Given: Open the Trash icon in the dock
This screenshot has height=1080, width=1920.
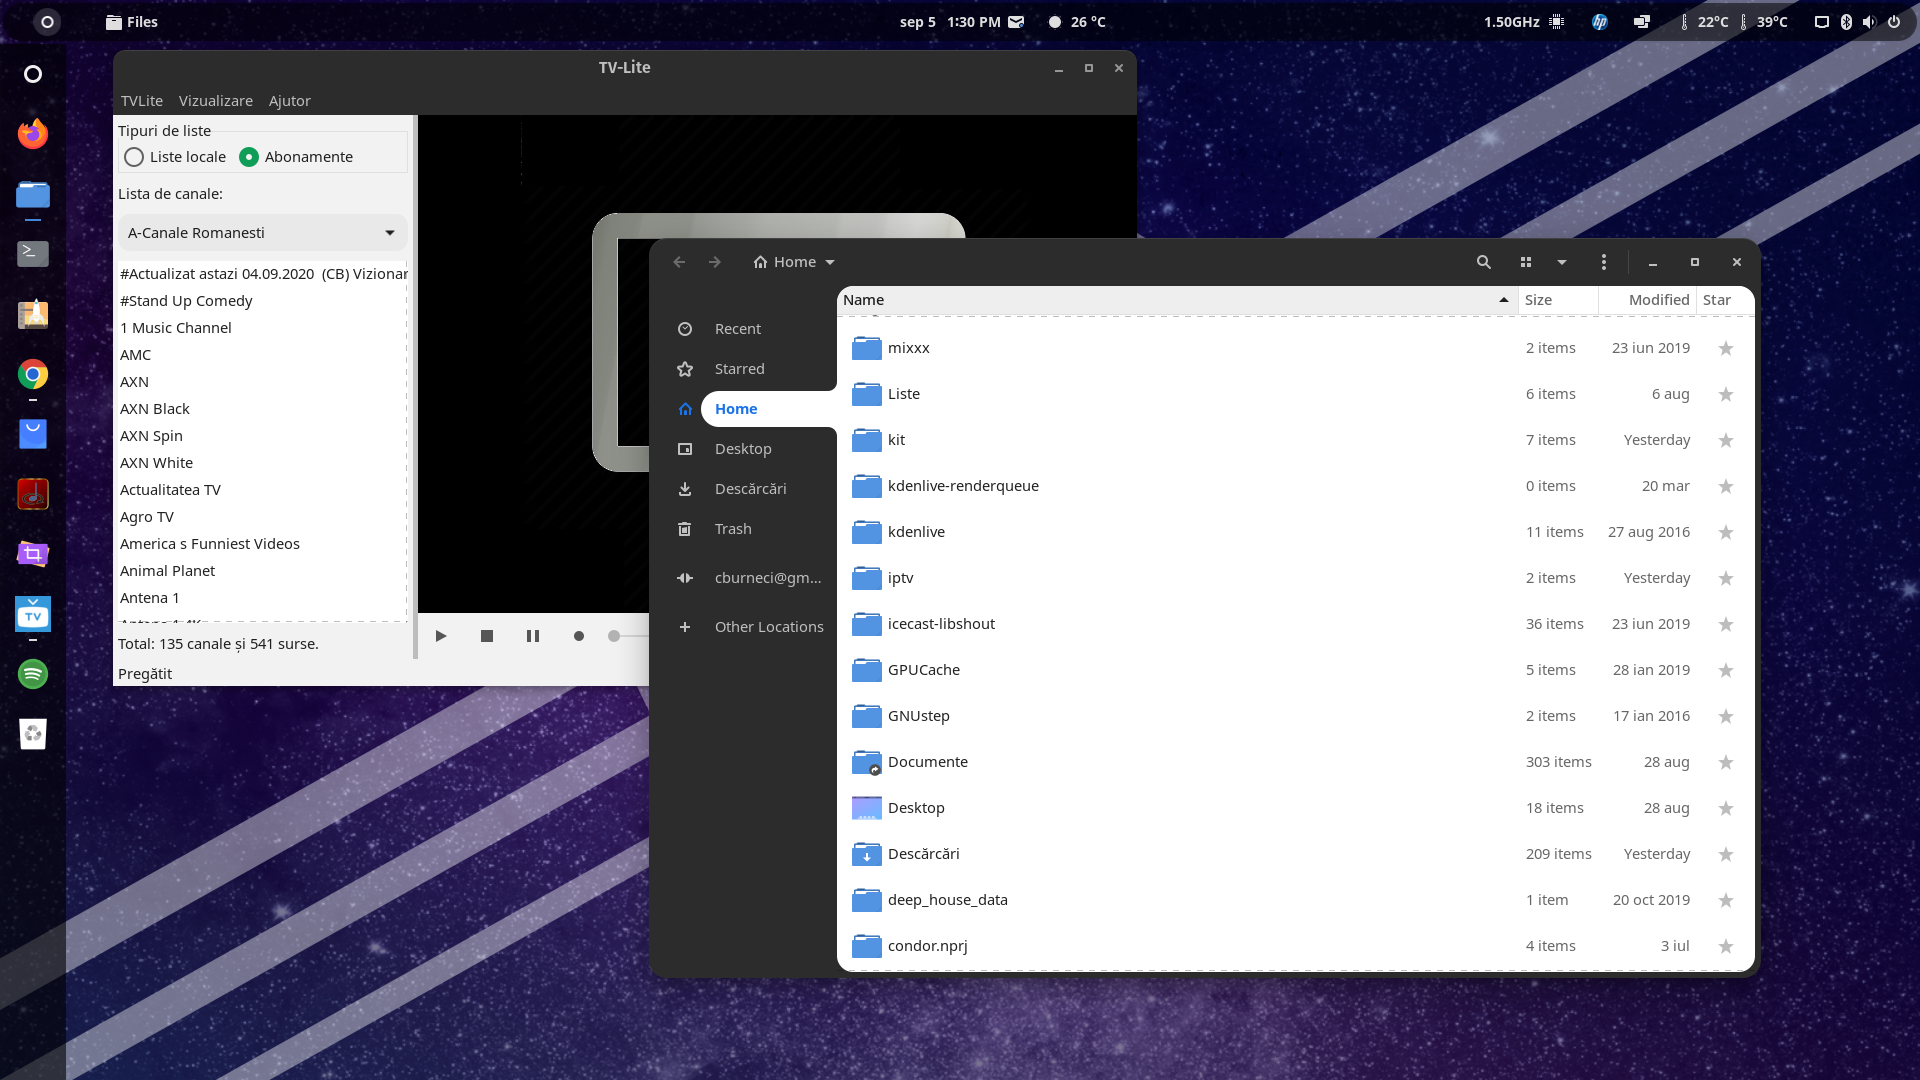Looking at the screenshot, I should click(33, 734).
